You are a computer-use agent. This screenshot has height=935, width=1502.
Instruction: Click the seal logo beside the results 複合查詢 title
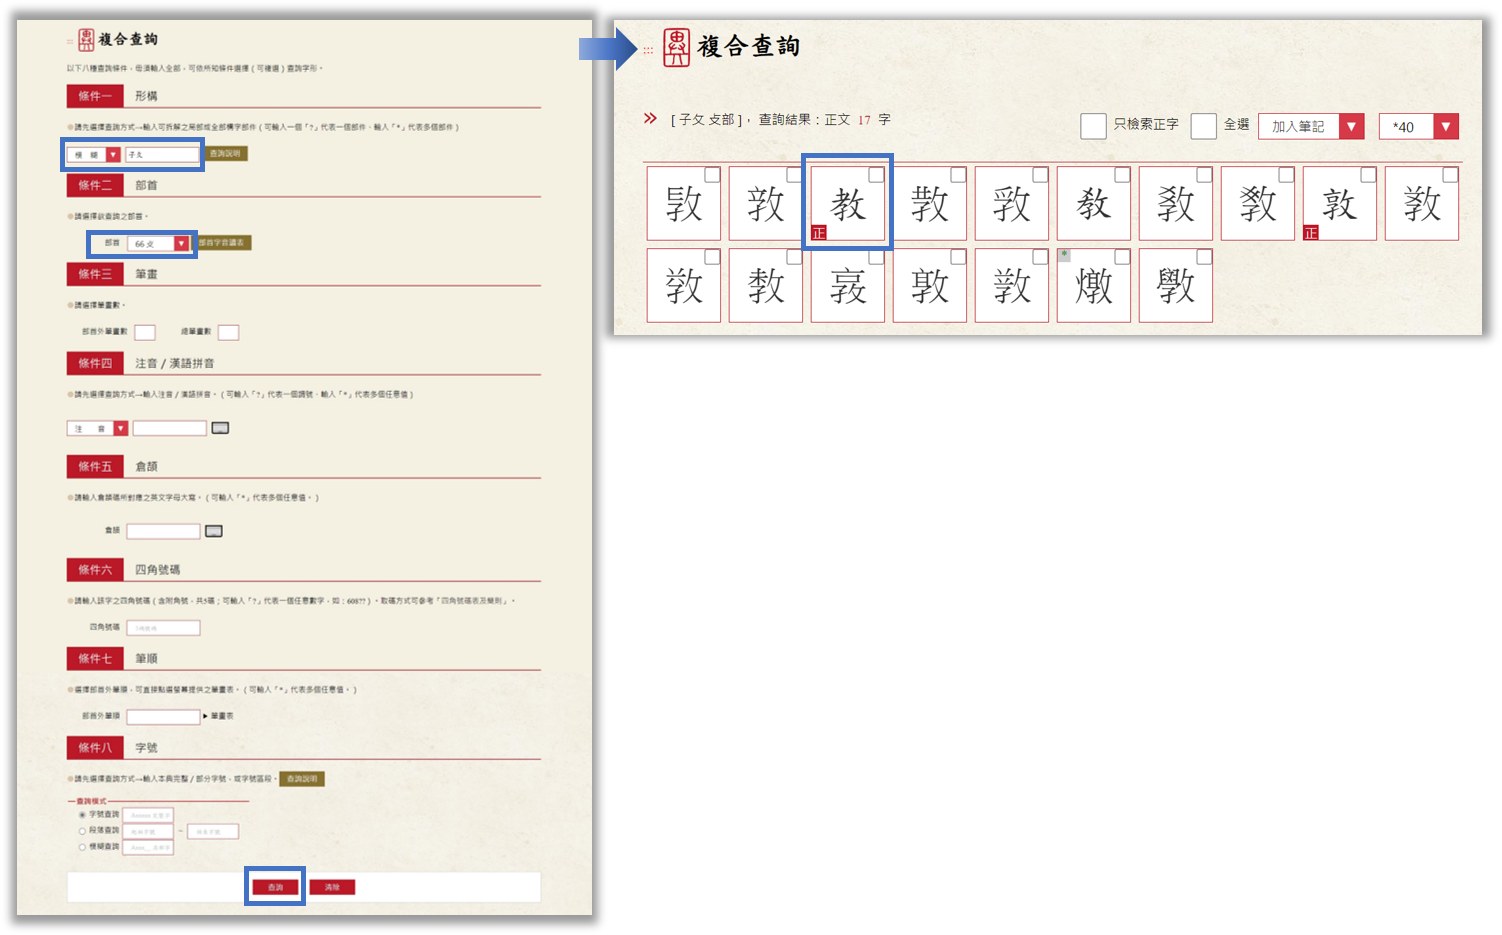click(677, 47)
